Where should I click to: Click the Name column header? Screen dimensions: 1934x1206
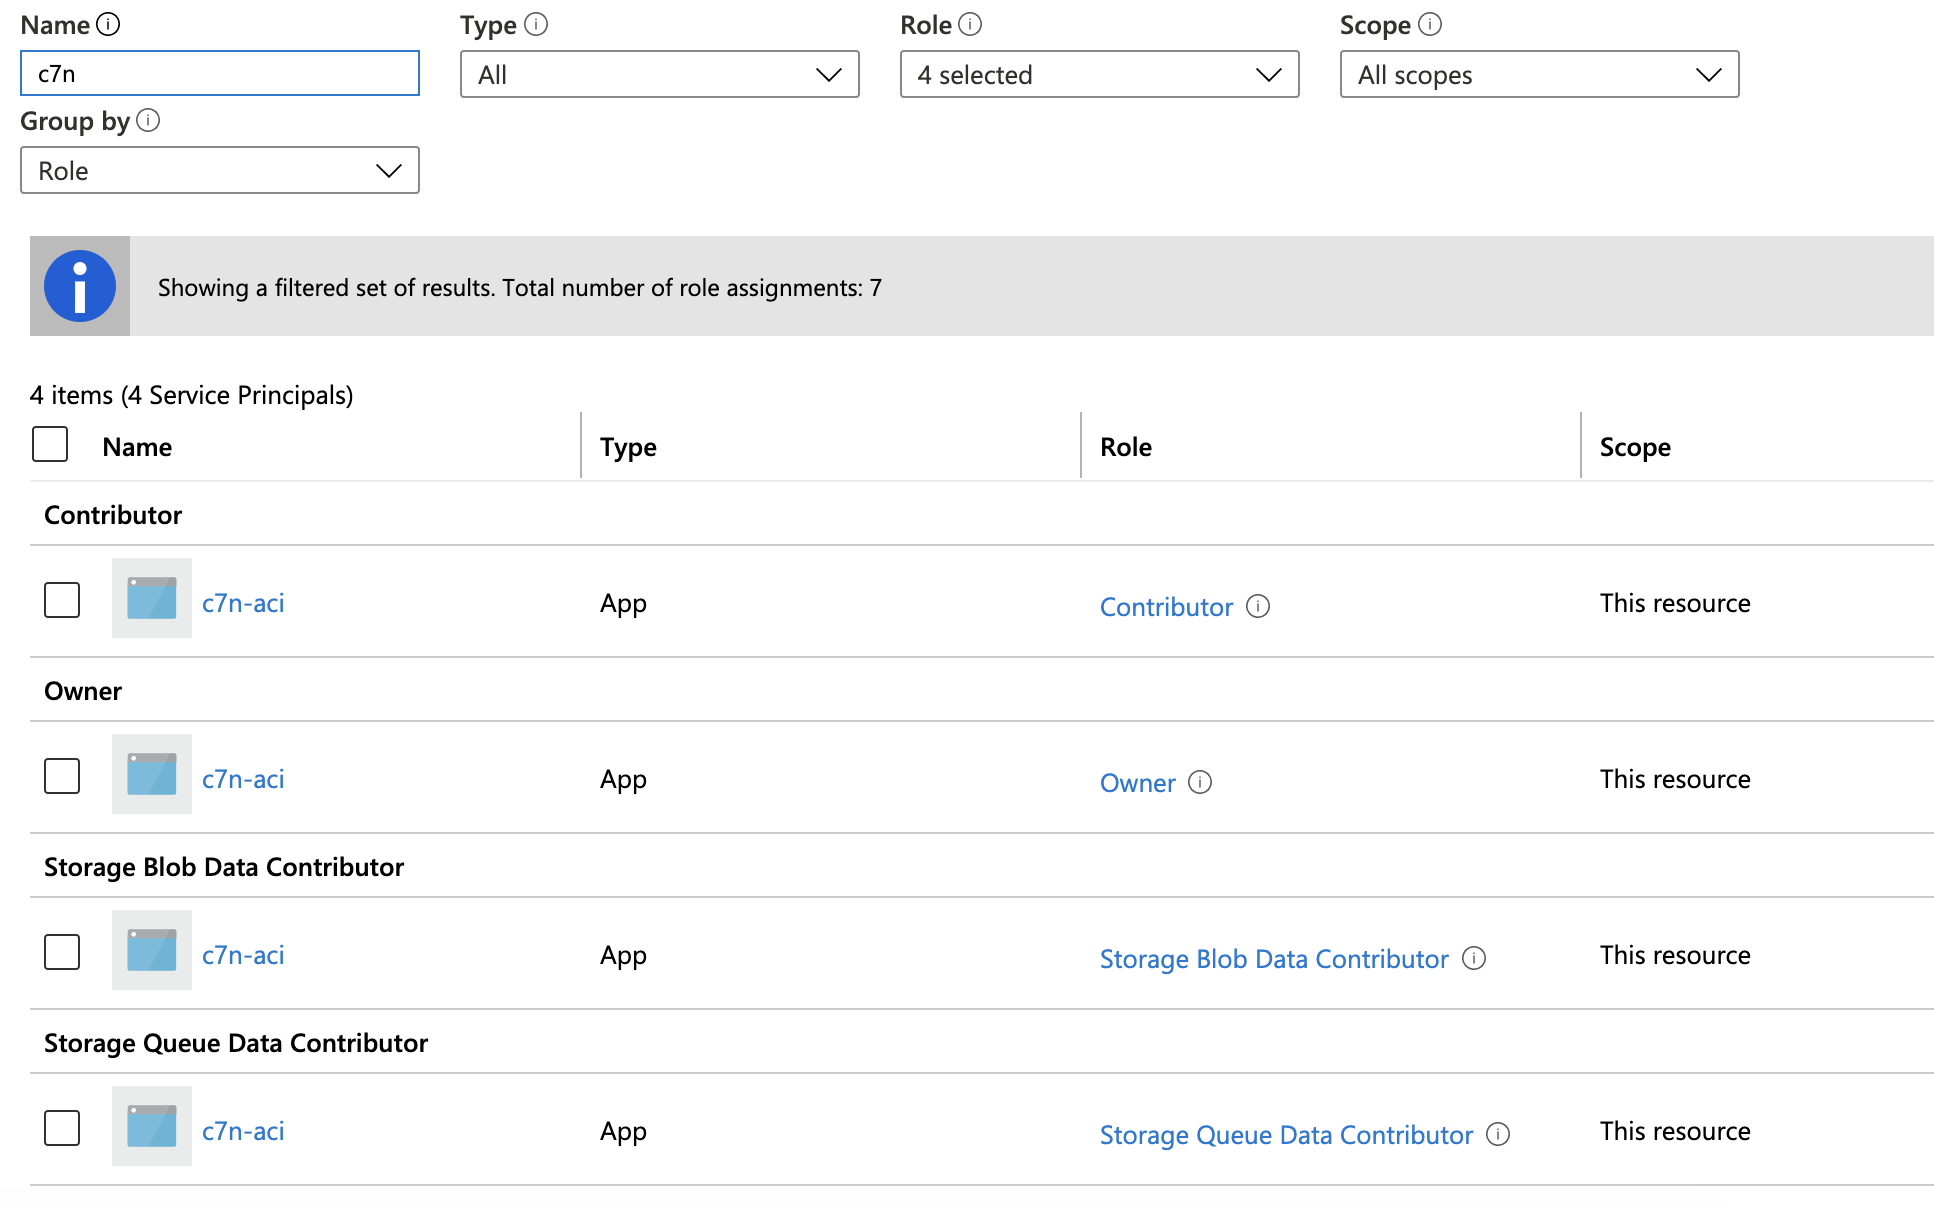click(136, 446)
